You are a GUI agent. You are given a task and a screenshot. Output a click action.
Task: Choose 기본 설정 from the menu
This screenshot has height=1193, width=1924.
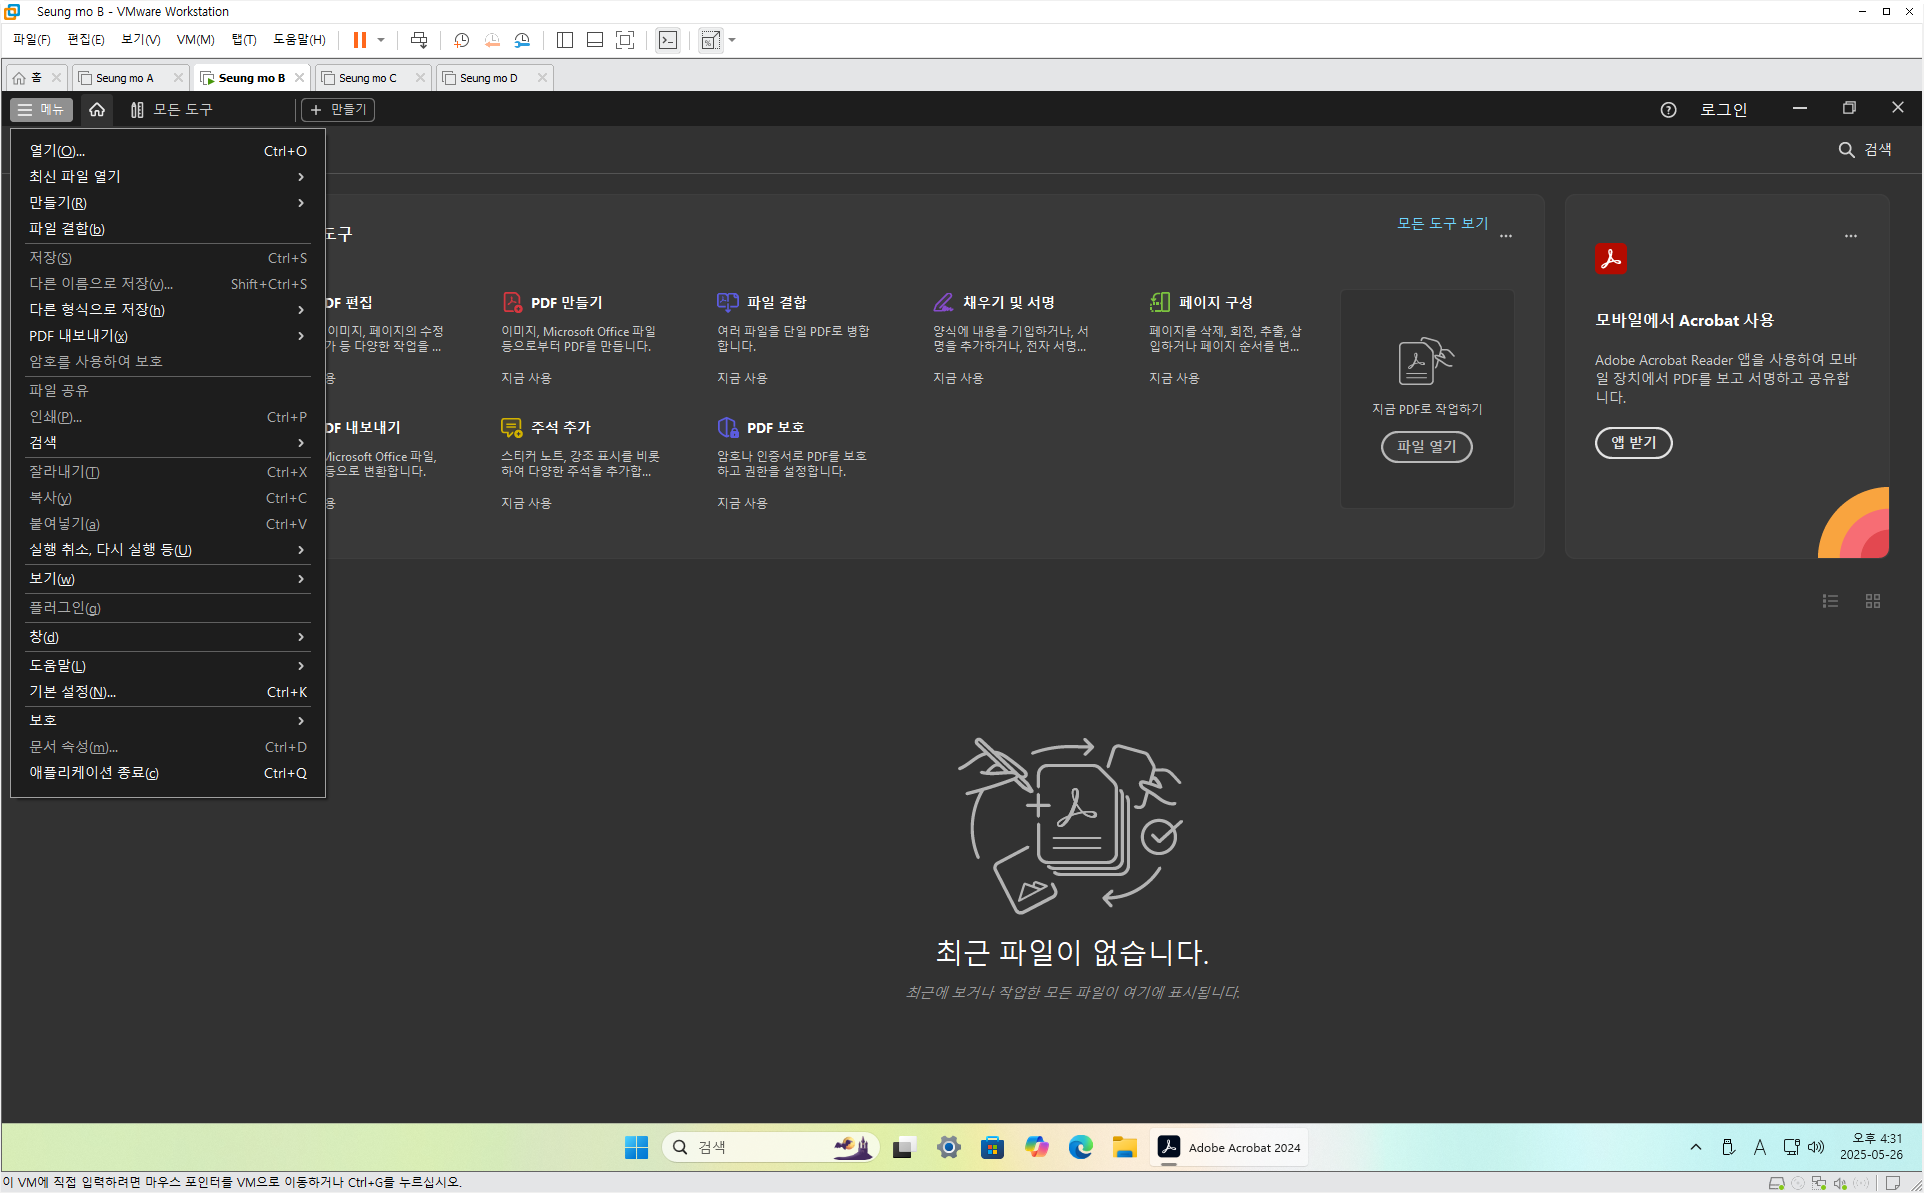point(72,692)
